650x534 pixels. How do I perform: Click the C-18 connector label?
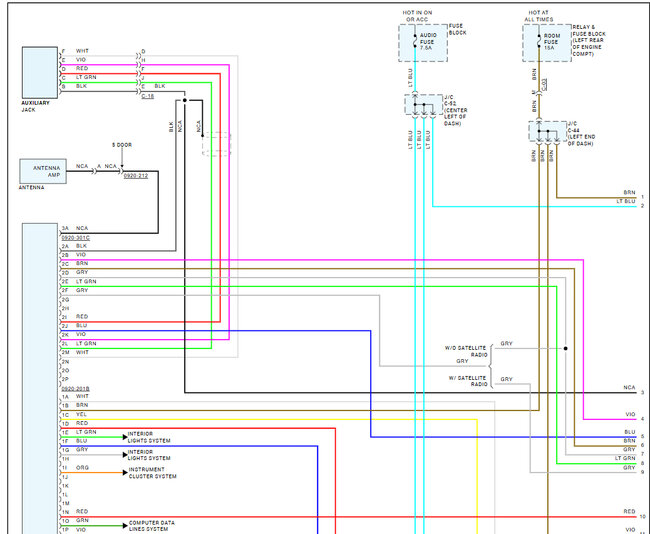pos(147,96)
